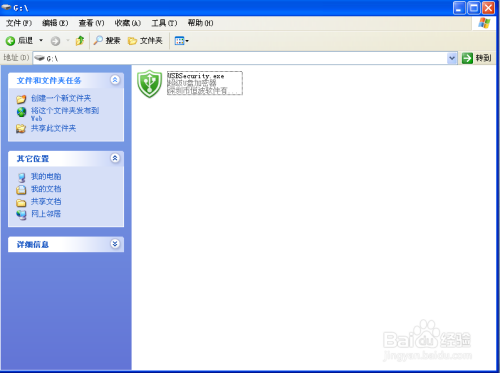This screenshot has height=373, width=500.
Task: Click the new-folder icon in tasks panel
Action: pos(21,99)
